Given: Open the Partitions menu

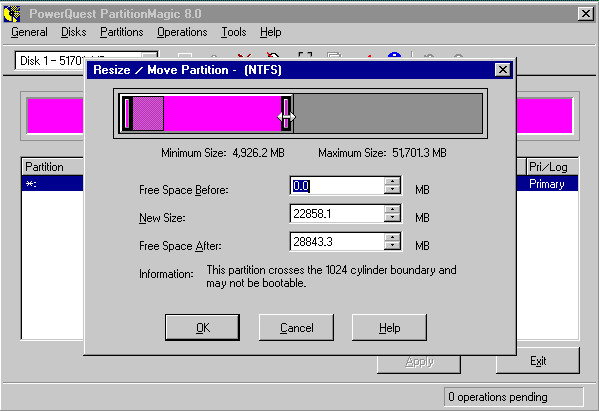Looking at the screenshot, I should 121,32.
